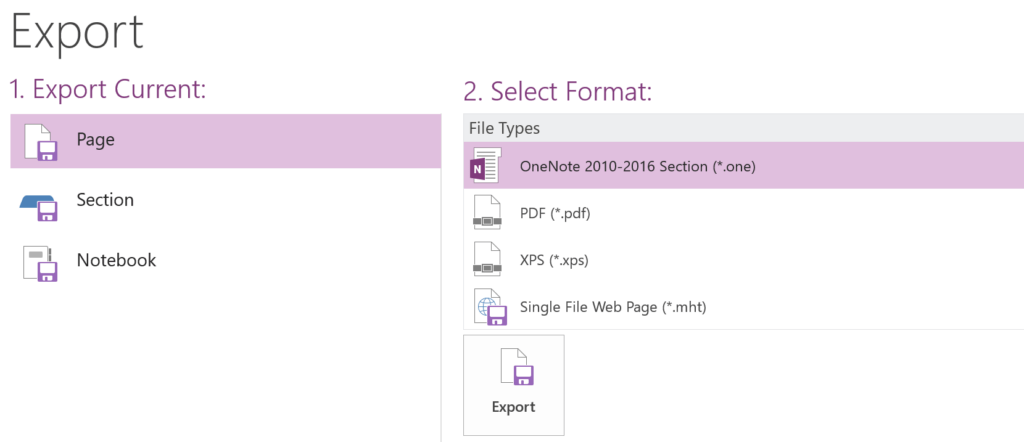Image resolution: width=1024 pixels, height=442 pixels.
Task: Click the Export button
Action: pos(513,385)
